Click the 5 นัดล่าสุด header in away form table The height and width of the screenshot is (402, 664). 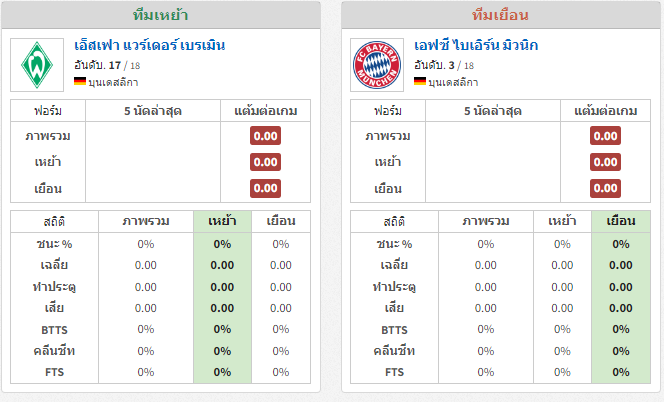[x=492, y=111]
